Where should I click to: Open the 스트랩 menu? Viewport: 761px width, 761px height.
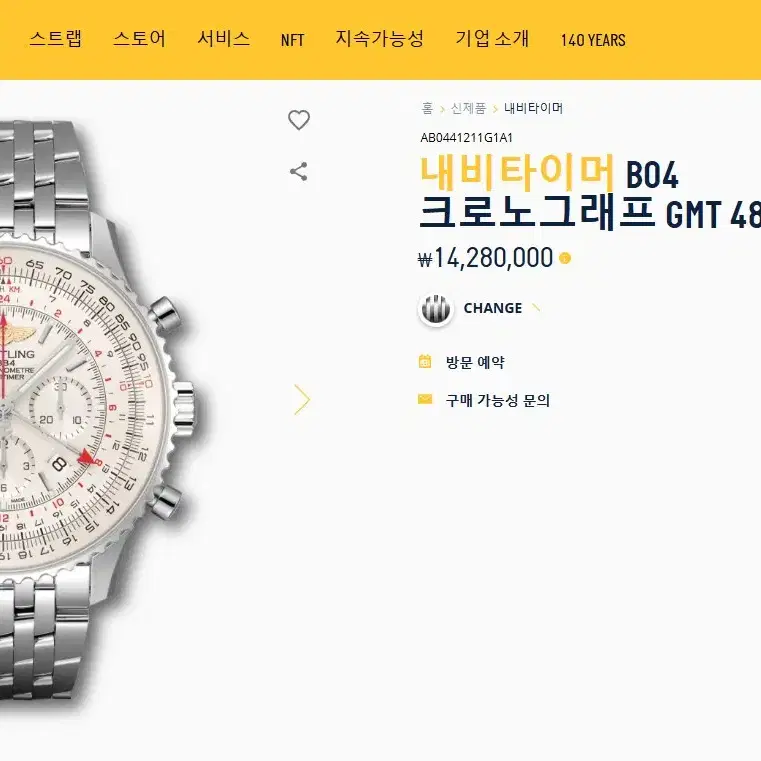(56, 39)
